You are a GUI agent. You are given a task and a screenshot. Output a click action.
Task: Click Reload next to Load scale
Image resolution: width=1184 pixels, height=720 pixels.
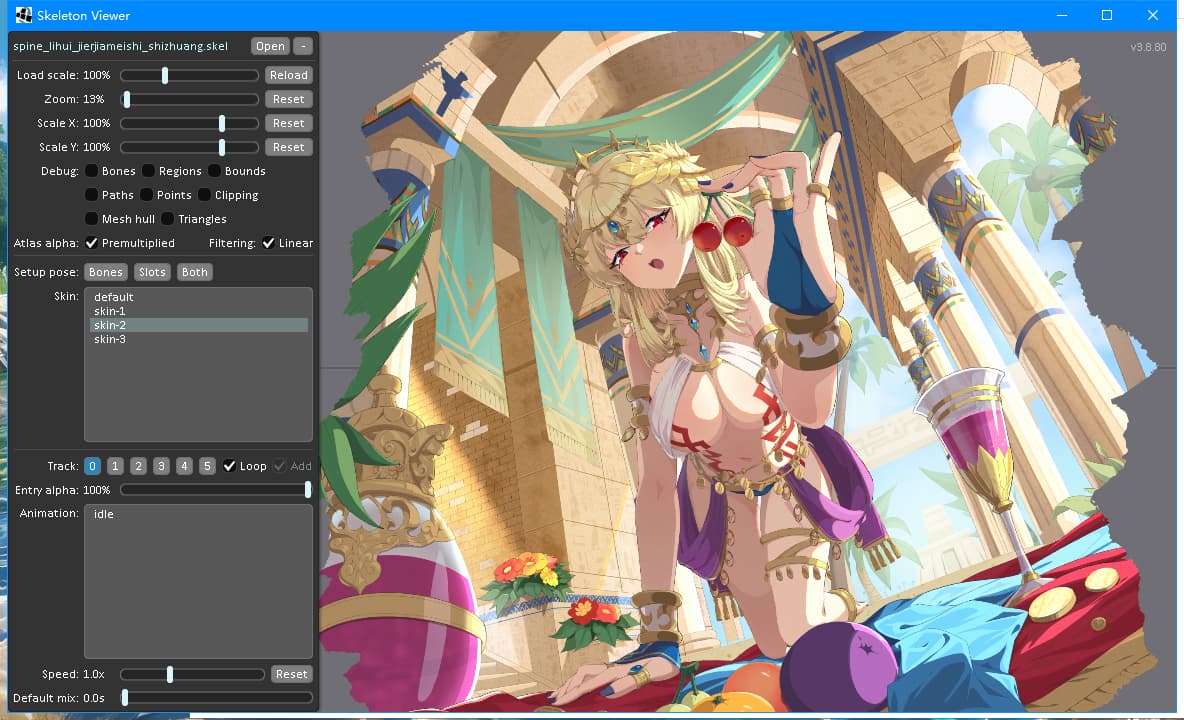point(288,75)
